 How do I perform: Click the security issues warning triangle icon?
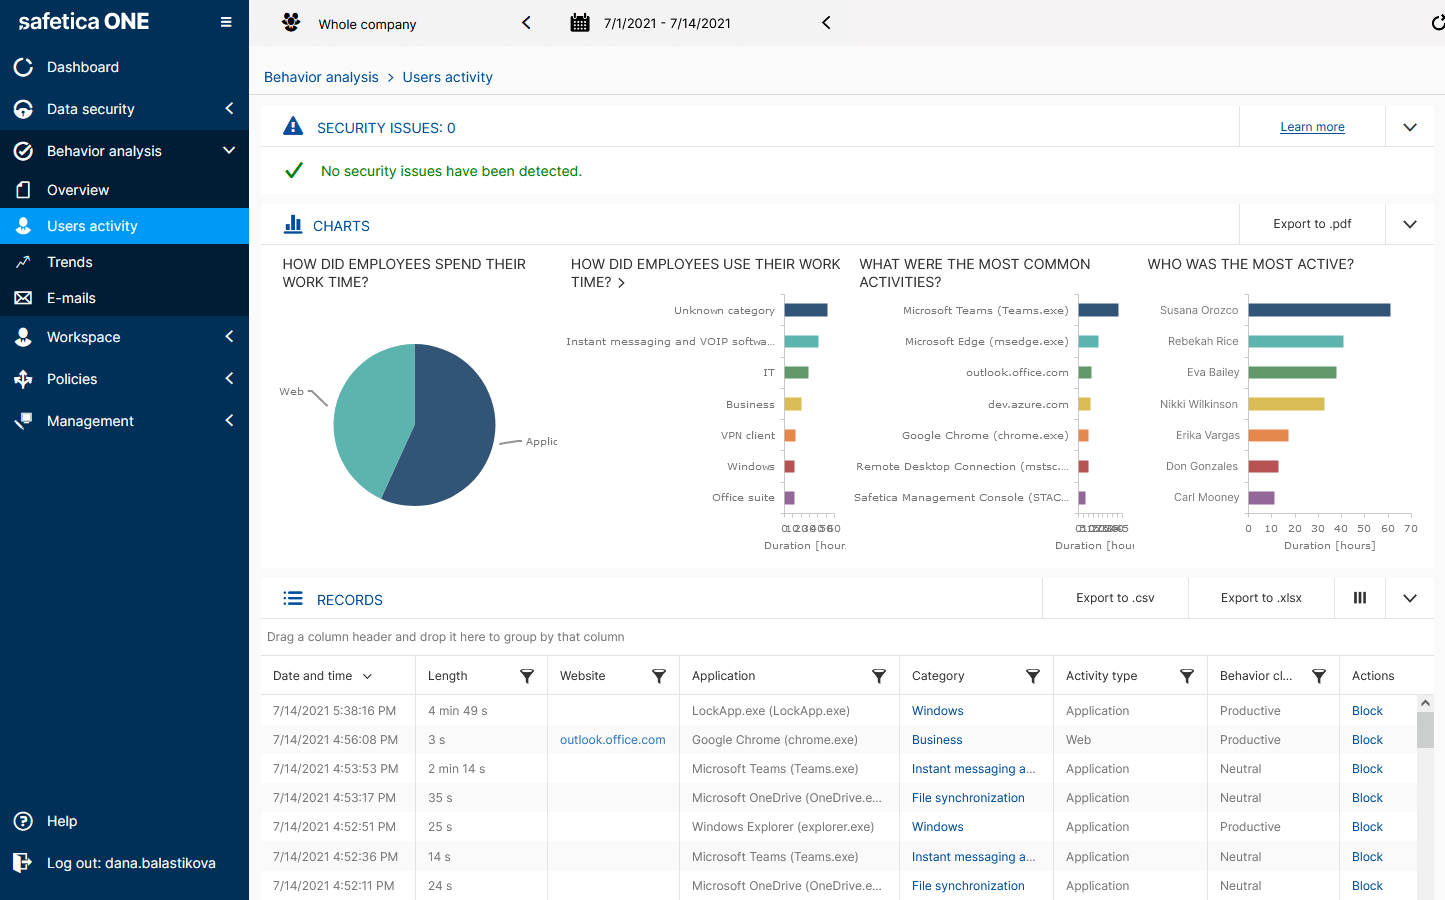coord(293,126)
